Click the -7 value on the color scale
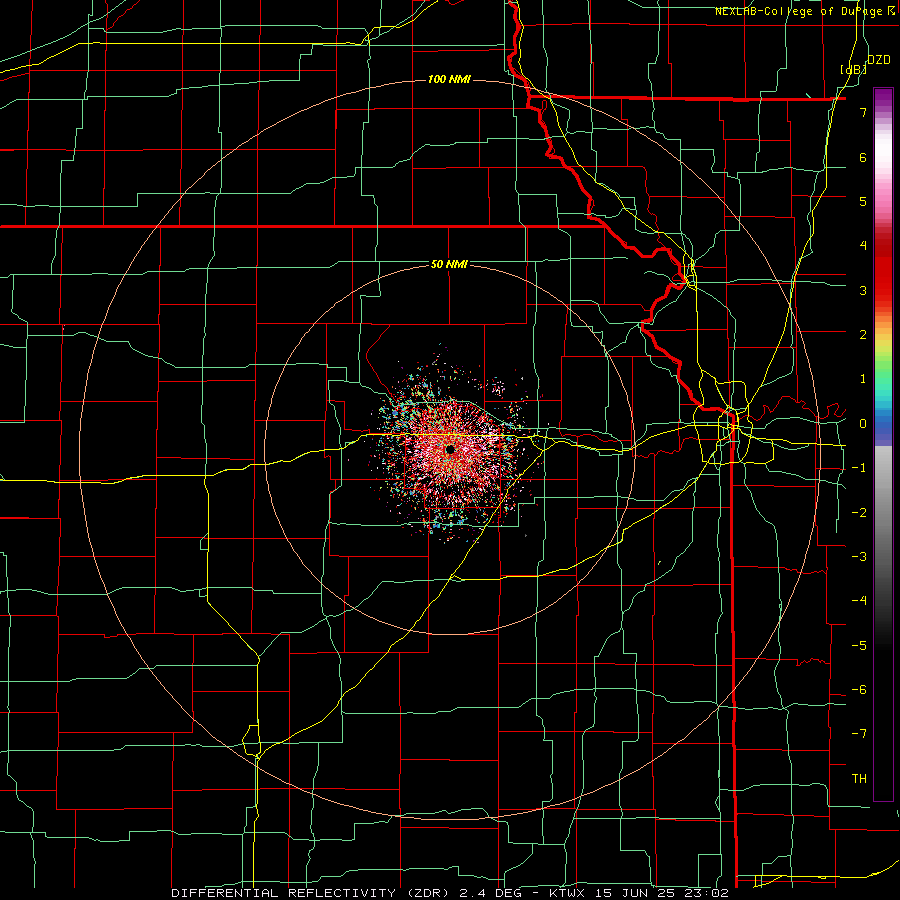 [859, 734]
